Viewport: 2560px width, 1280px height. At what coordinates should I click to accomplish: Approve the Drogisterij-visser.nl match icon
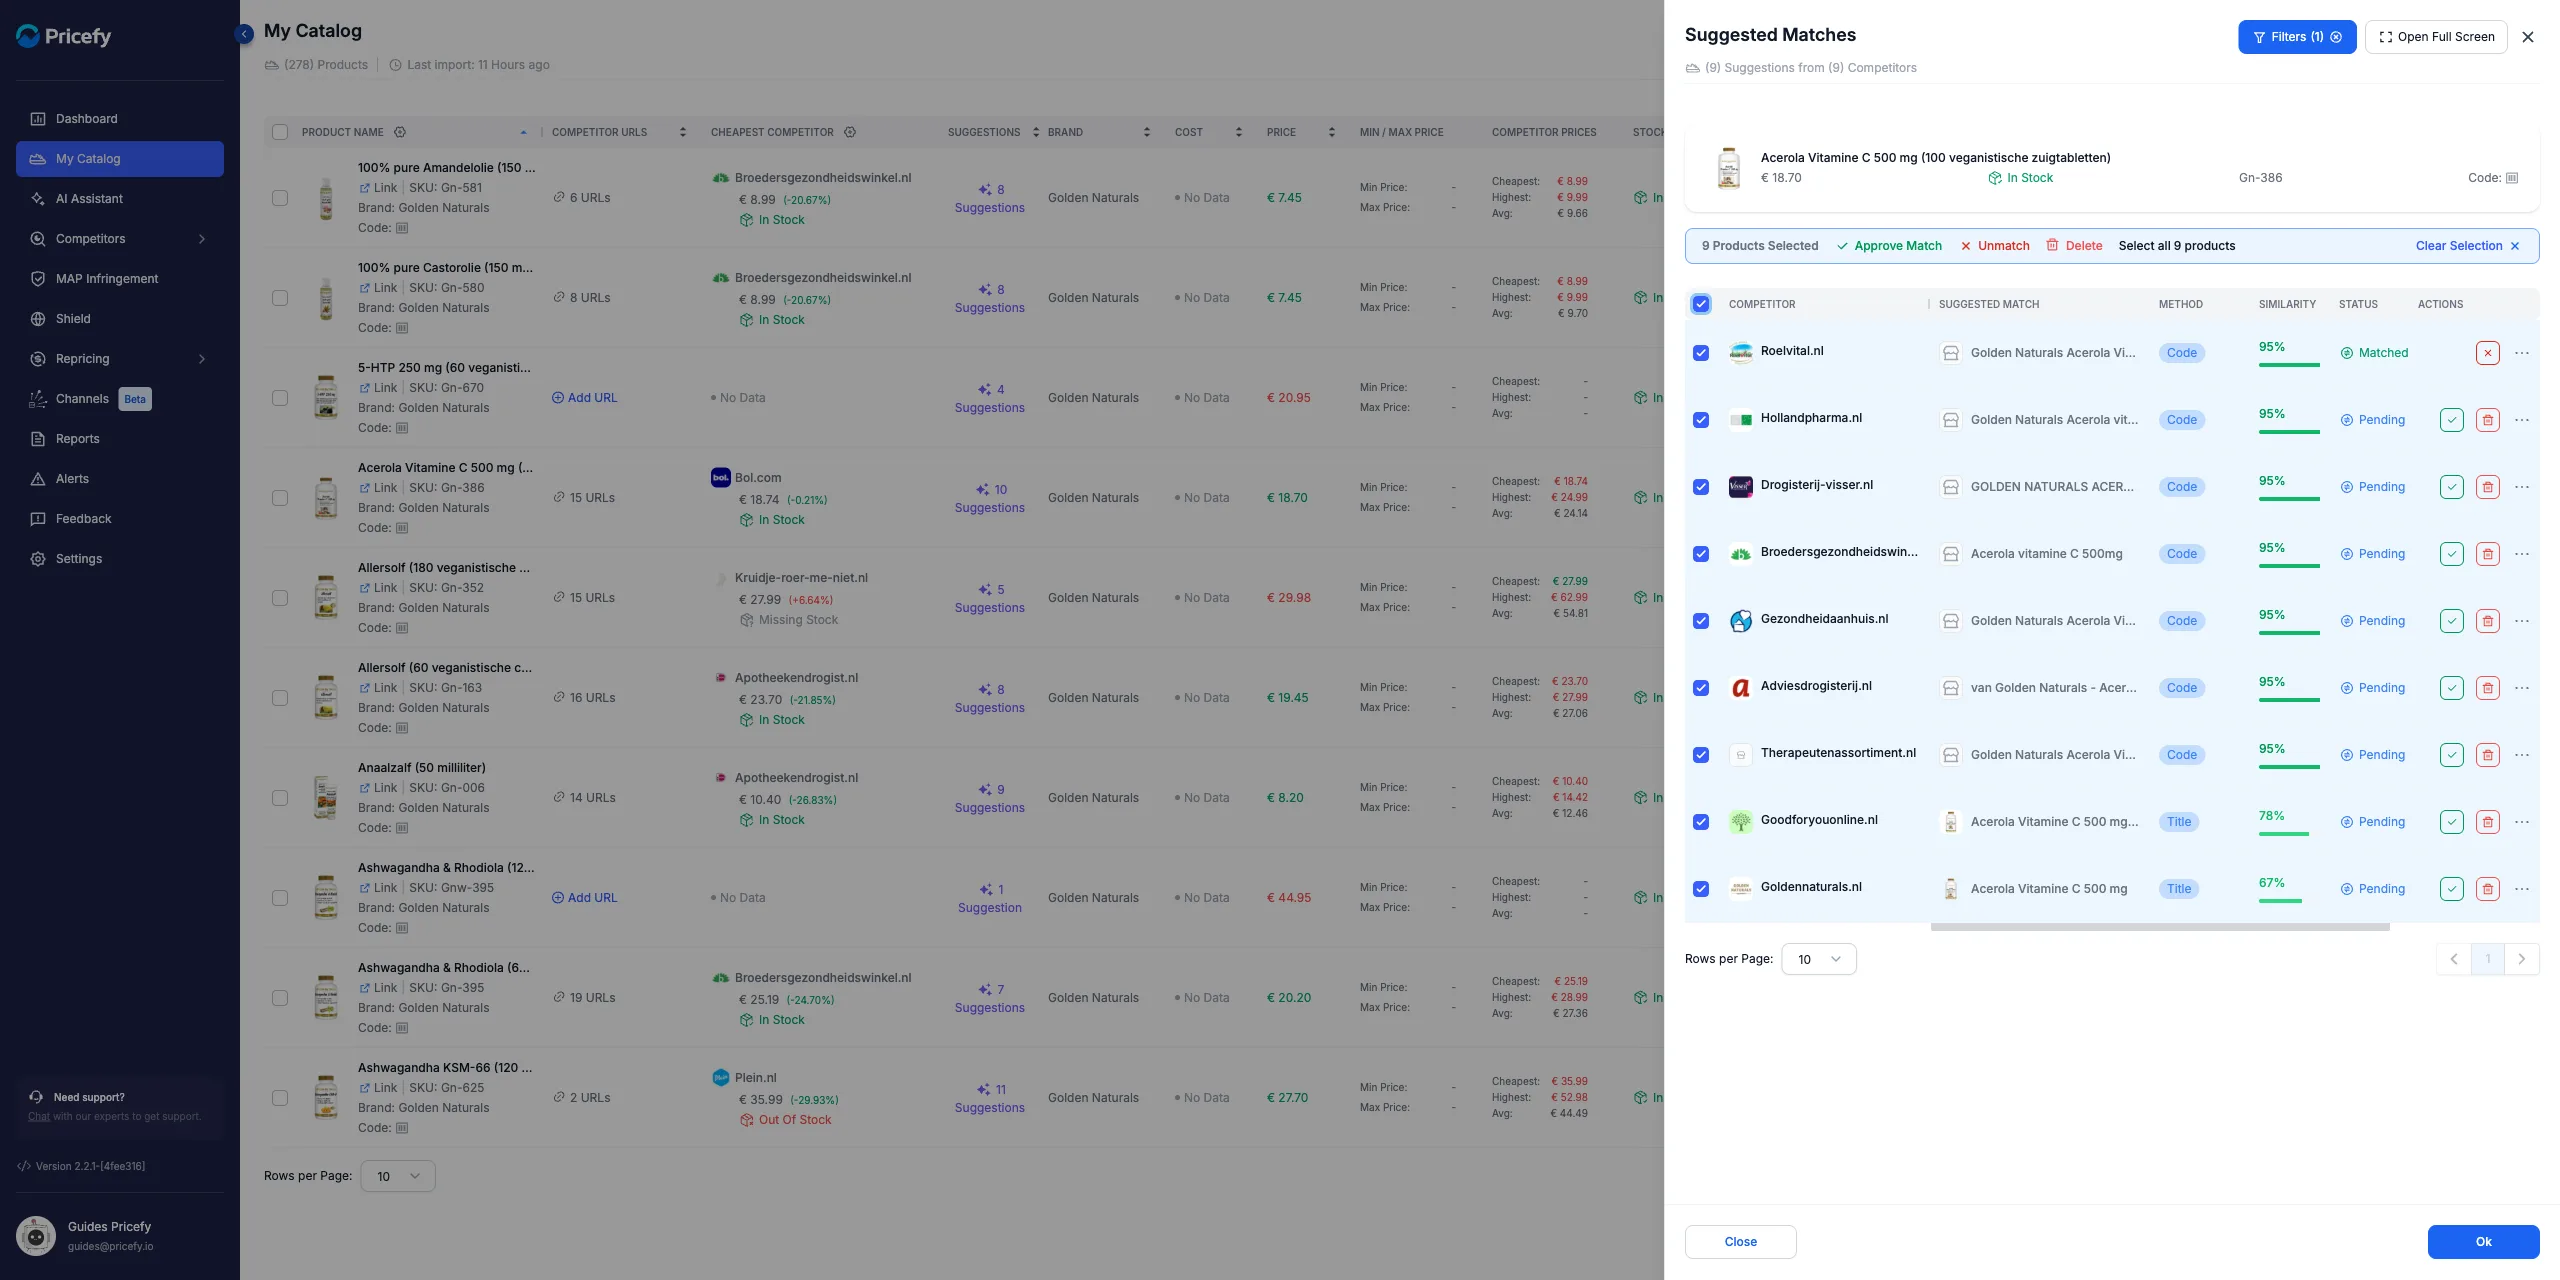[2451, 487]
